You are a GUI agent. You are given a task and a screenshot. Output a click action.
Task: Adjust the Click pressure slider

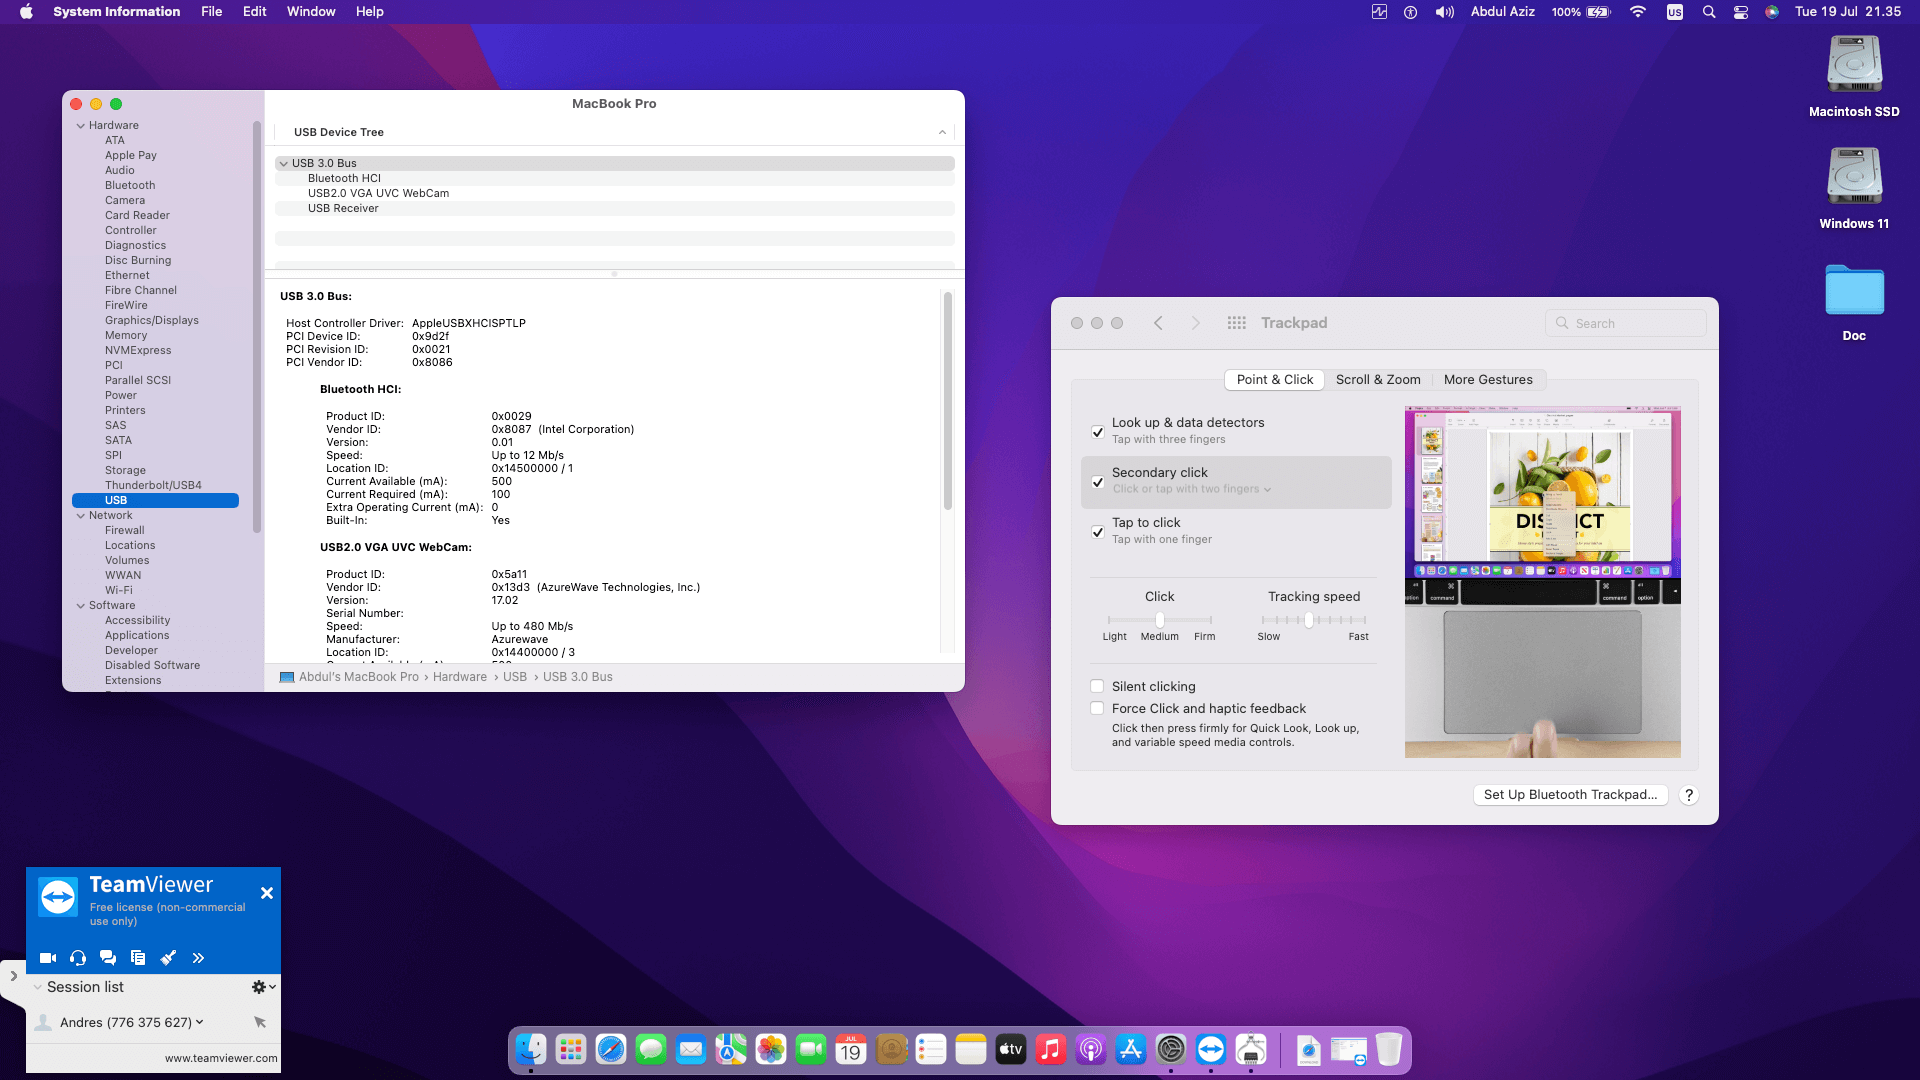point(1160,620)
